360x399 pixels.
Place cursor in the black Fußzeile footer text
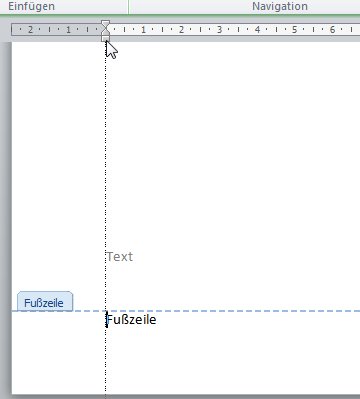[131, 320]
